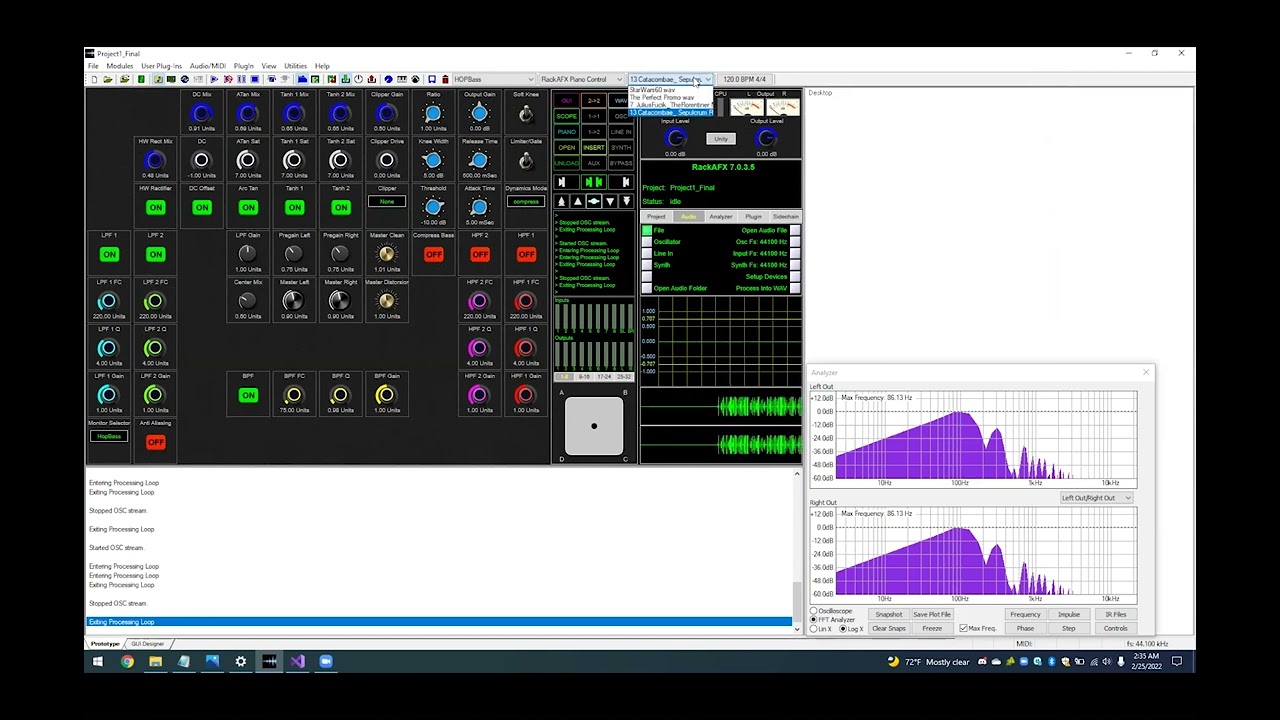This screenshot has height=720, width=1280.
Task: Tick the Oscillator audio source checkbox
Action: (x=647, y=242)
